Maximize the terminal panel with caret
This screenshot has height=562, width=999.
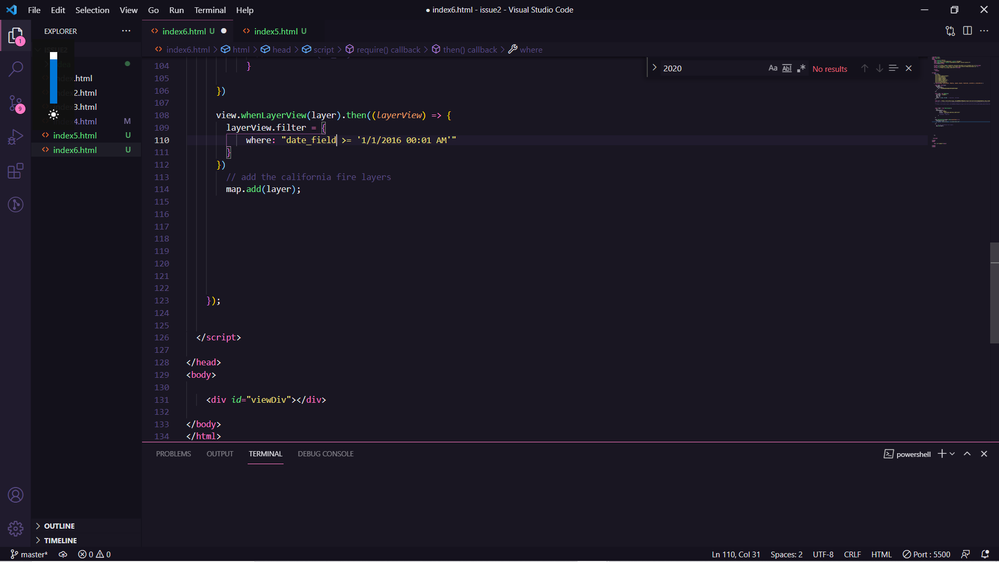pos(967,454)
